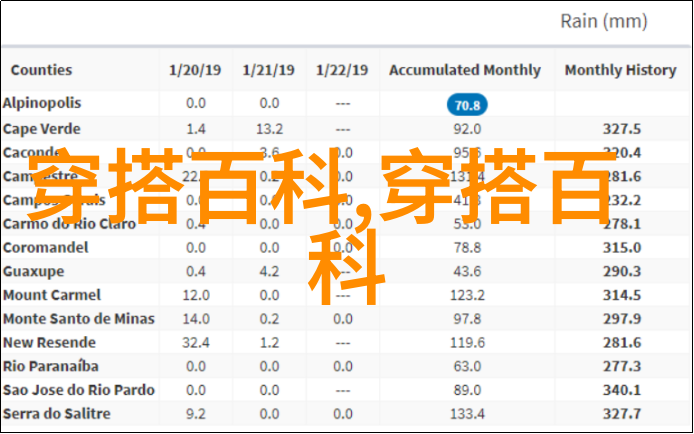Screen dimensions: 694x434
Task: Select the 1/21/19 date column header
Action: 269,70
